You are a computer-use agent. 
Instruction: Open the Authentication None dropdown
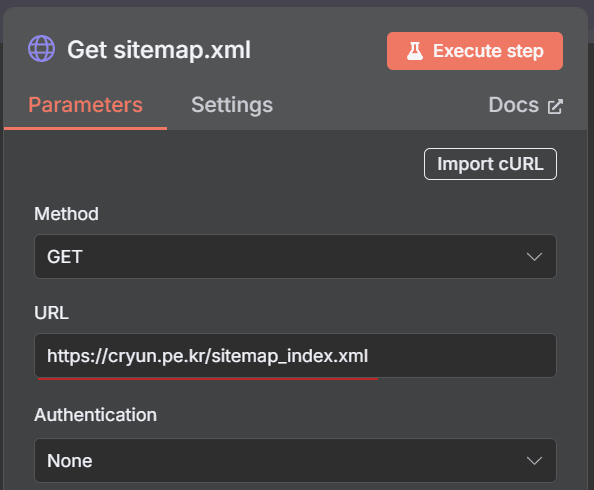point(295,460)
